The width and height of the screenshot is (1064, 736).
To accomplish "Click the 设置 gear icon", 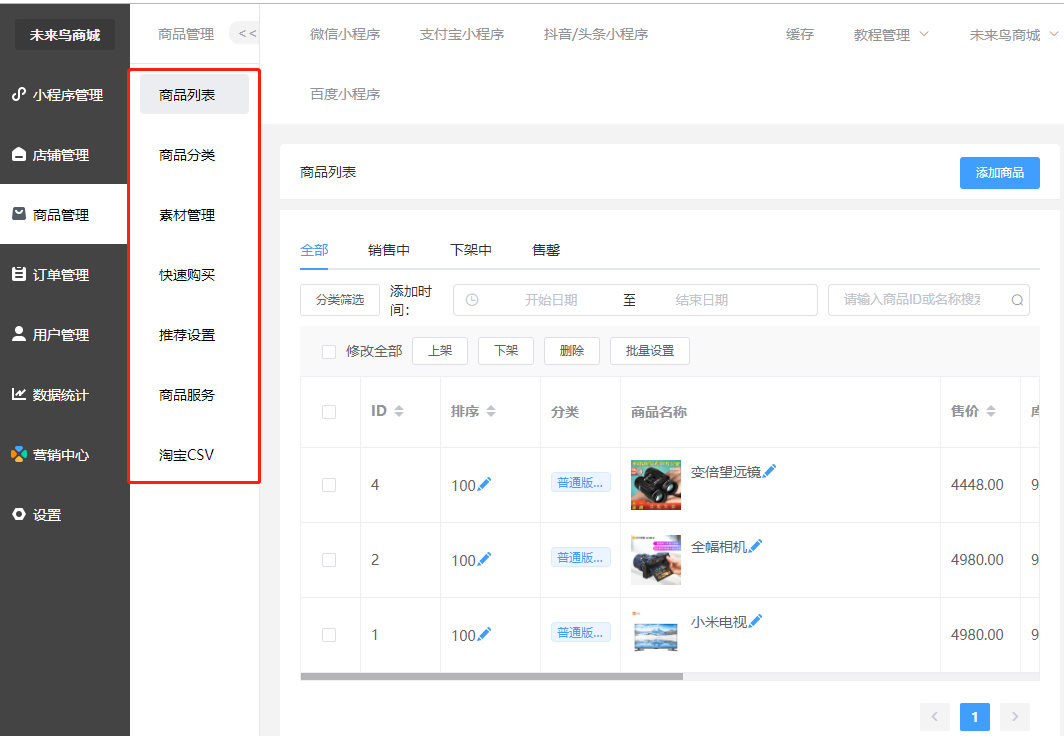I will tap(18, 515).
